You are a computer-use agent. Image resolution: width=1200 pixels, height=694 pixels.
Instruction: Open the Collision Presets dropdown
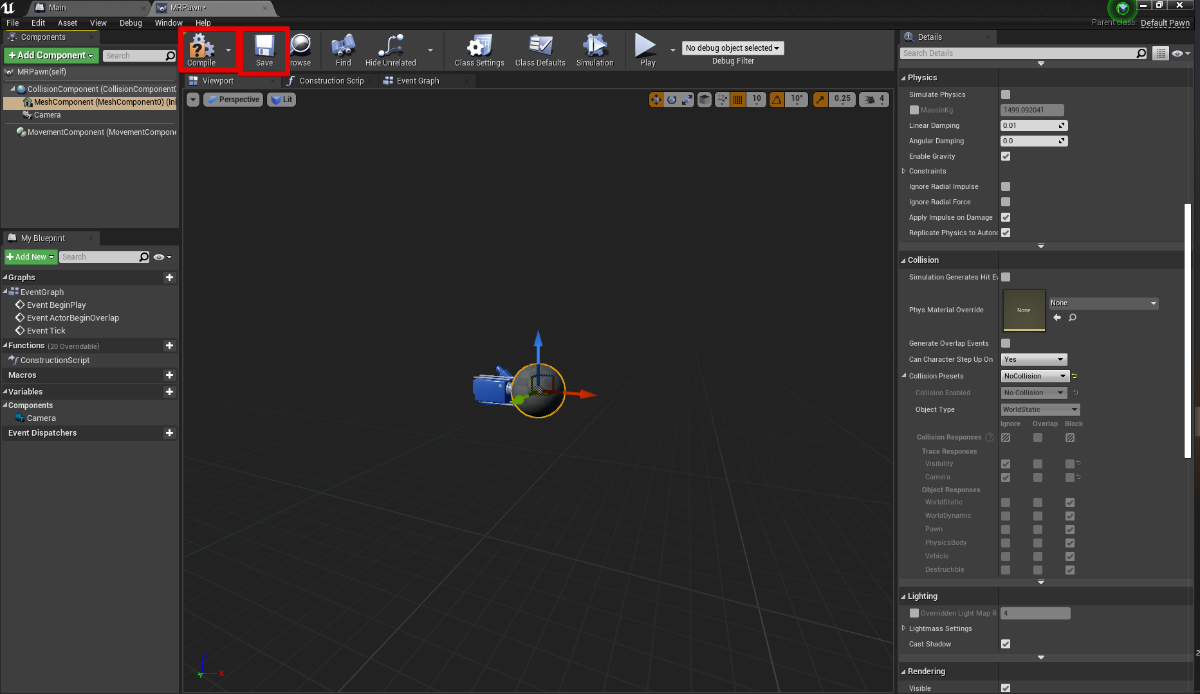tap(1034, 376)
